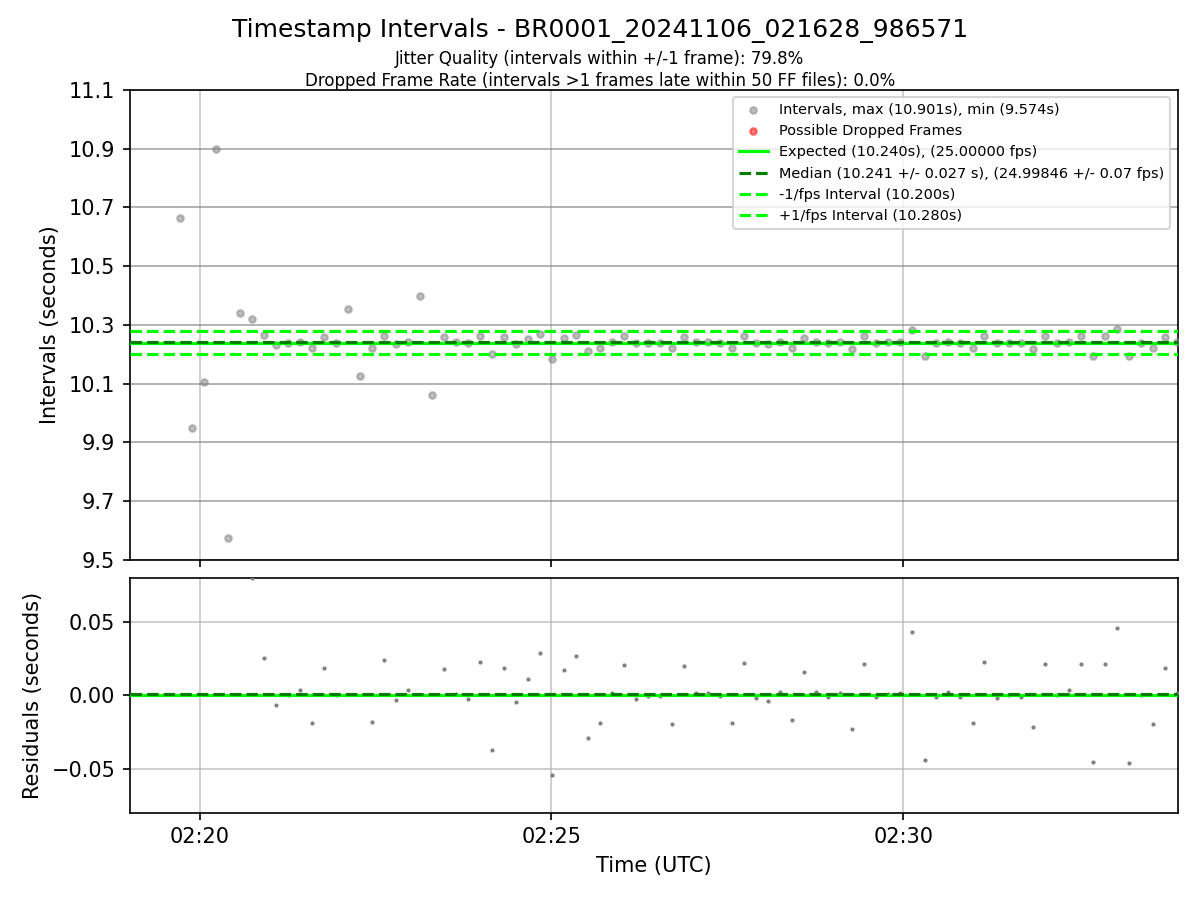
Task: Click the 02:30 x-axis tick label
Action: 903,834
